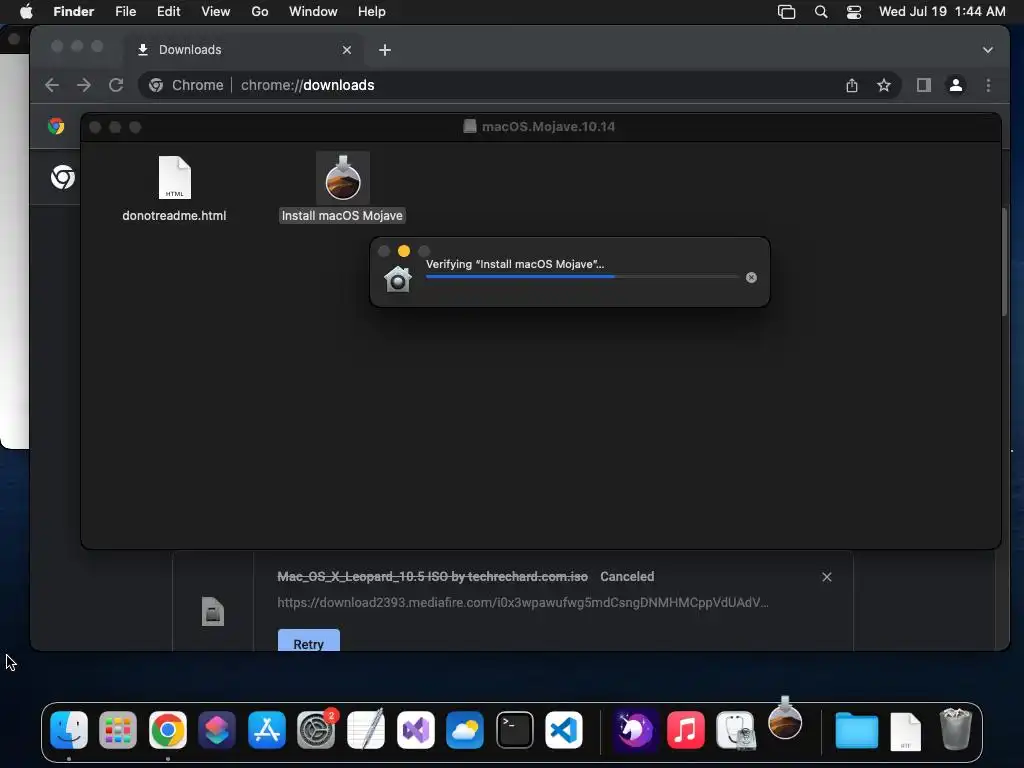Image resolution: width=1024 pixels, height=768 pixels.
Task: Open Finder from the Dock
Action: (x=69, y=729)
